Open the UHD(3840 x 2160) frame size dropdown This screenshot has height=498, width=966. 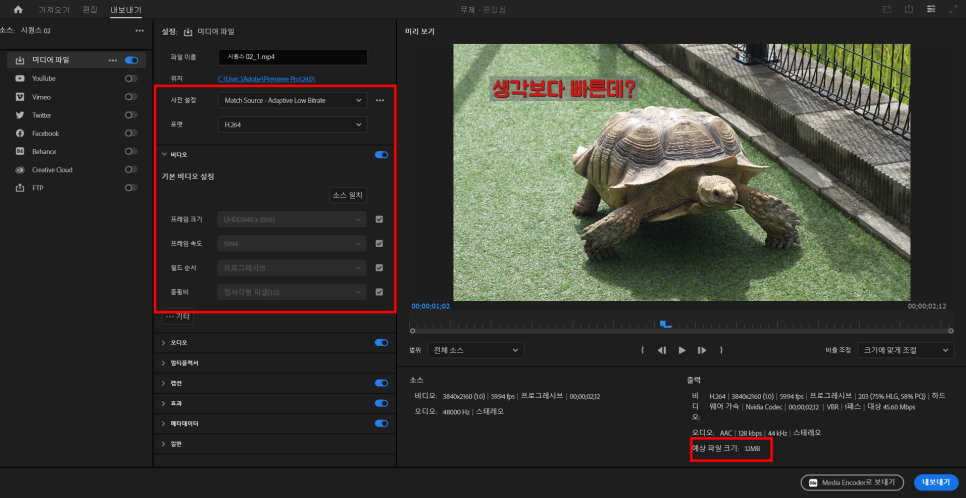point(292,219)
